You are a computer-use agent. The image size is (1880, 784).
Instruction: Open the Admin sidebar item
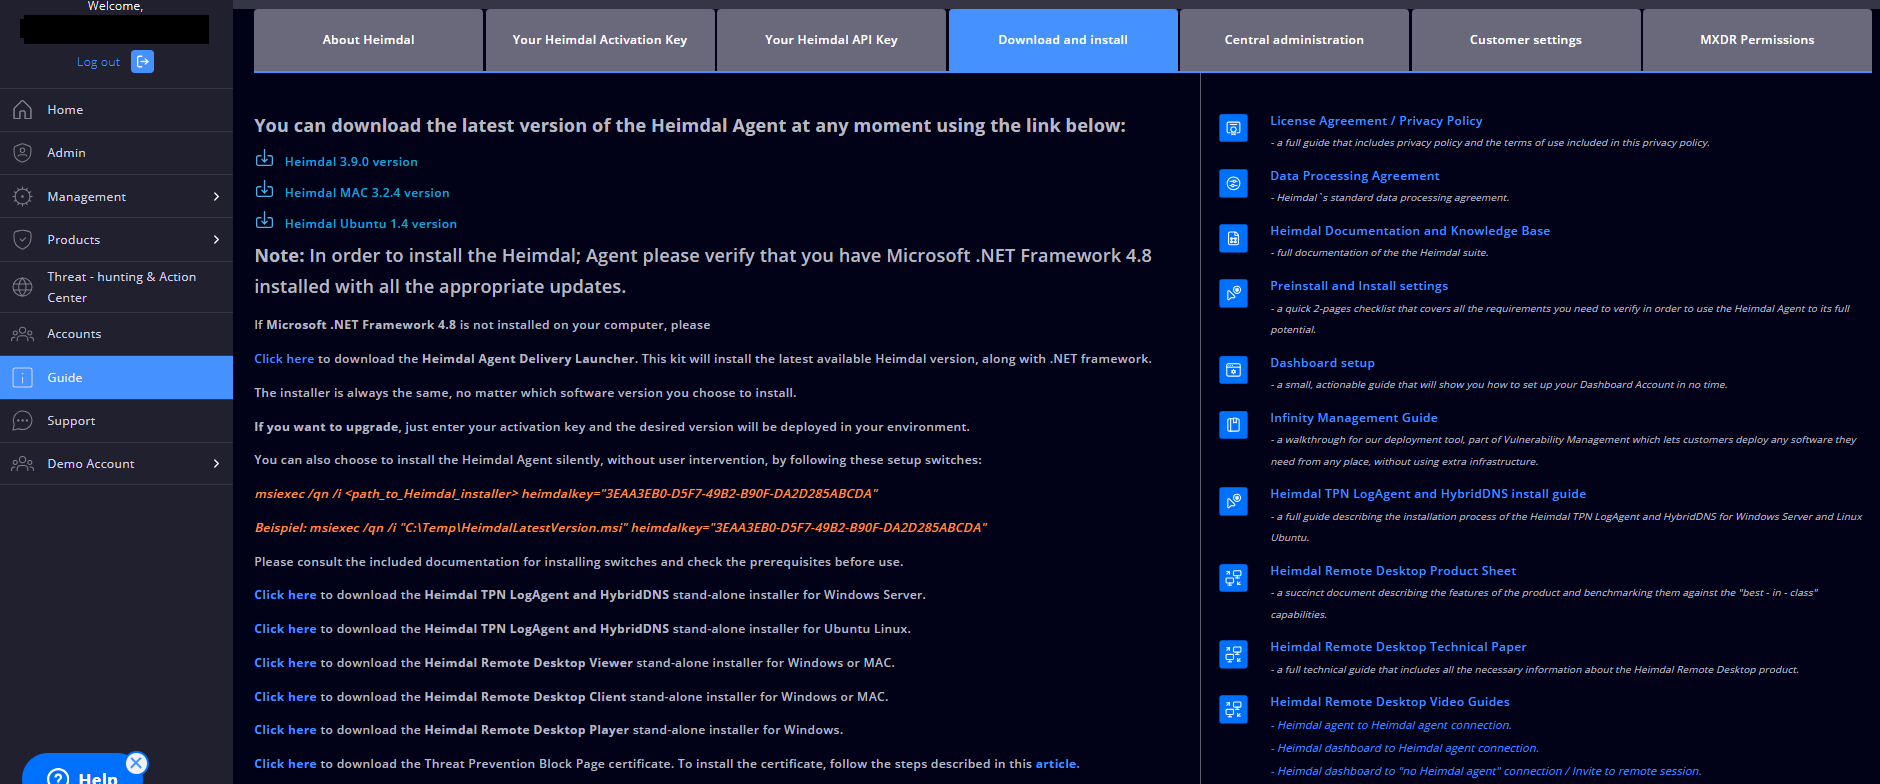116,153
